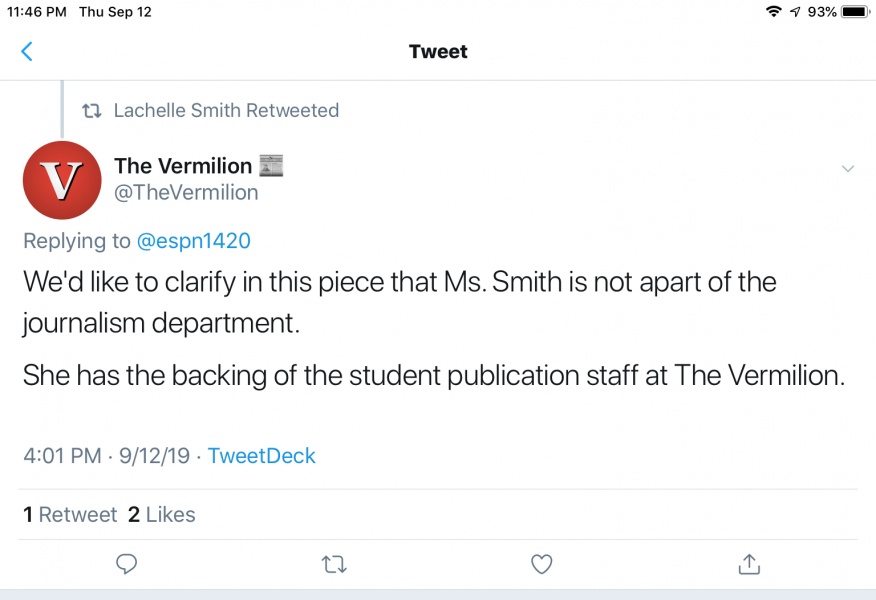Open The Vermilion display name
The image size is (876, 600).
[182, 166]
